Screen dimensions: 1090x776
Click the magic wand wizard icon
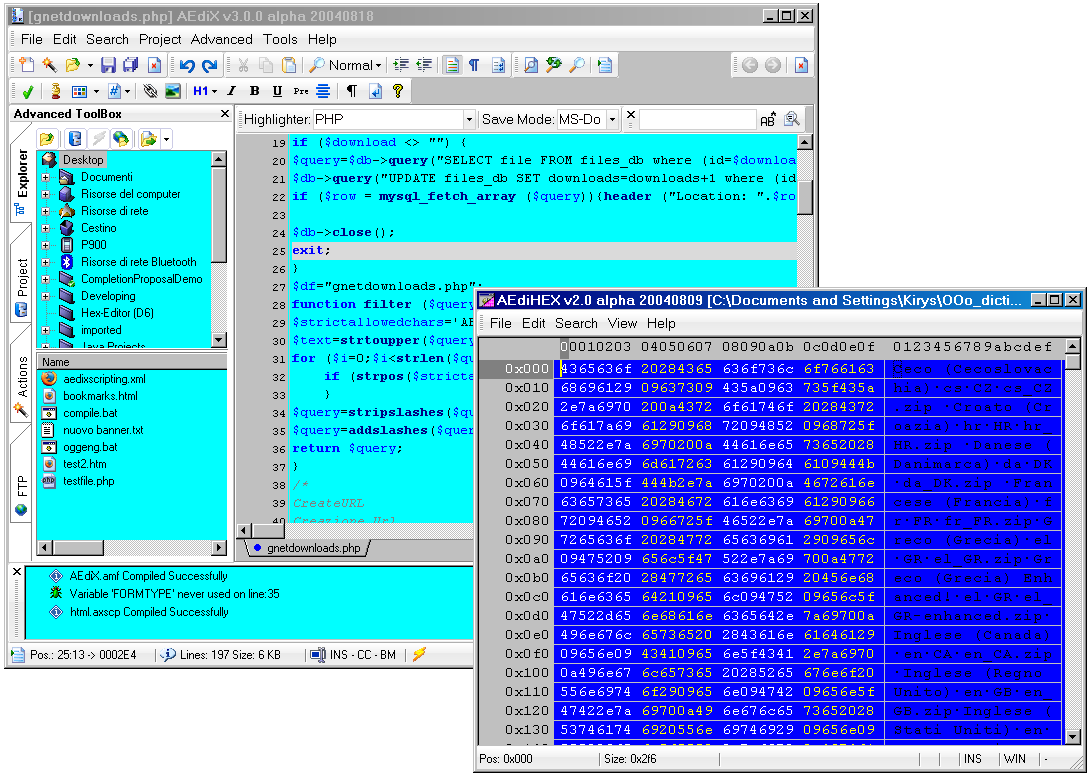(x=49, y=65)
